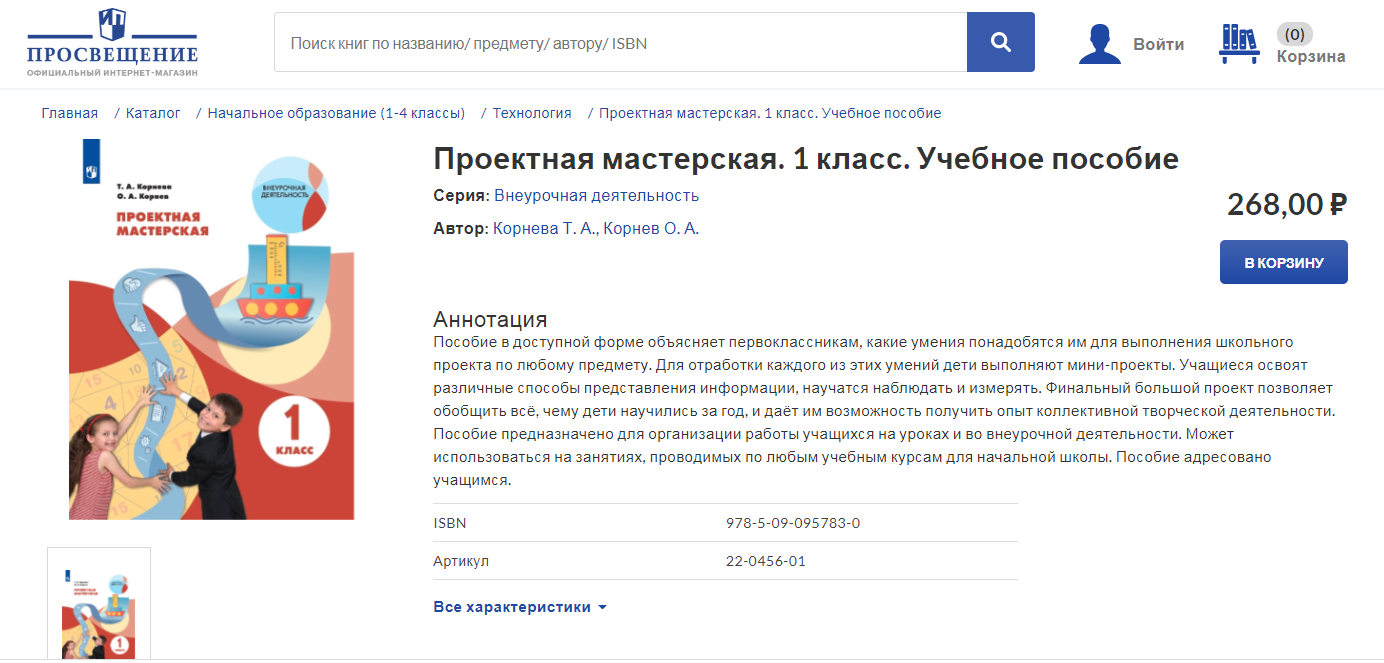Click the large book cover image
Screen dimensions: 1384x663
click(x=212, y=330)
